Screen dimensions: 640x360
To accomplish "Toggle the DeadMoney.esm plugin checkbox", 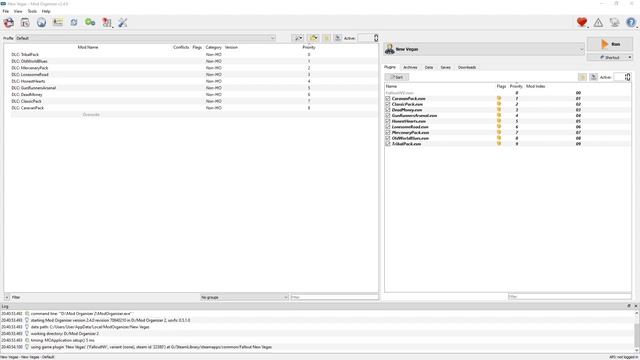I will coord(388,110).
